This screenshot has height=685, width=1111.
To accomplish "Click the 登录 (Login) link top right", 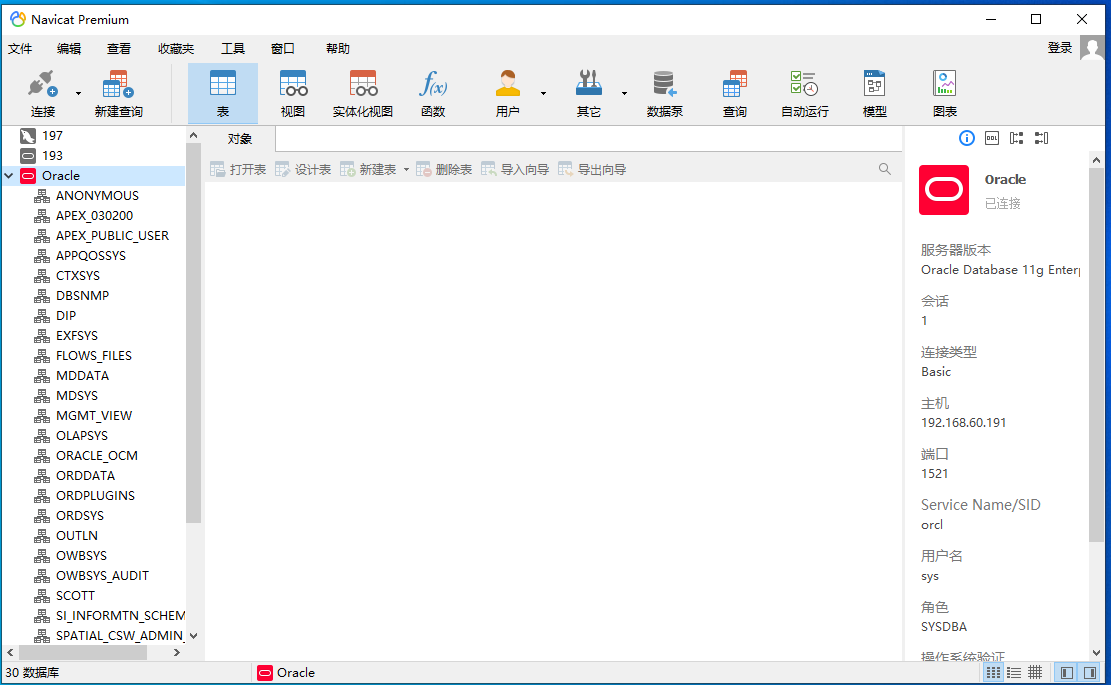I will pos(1059,48).
